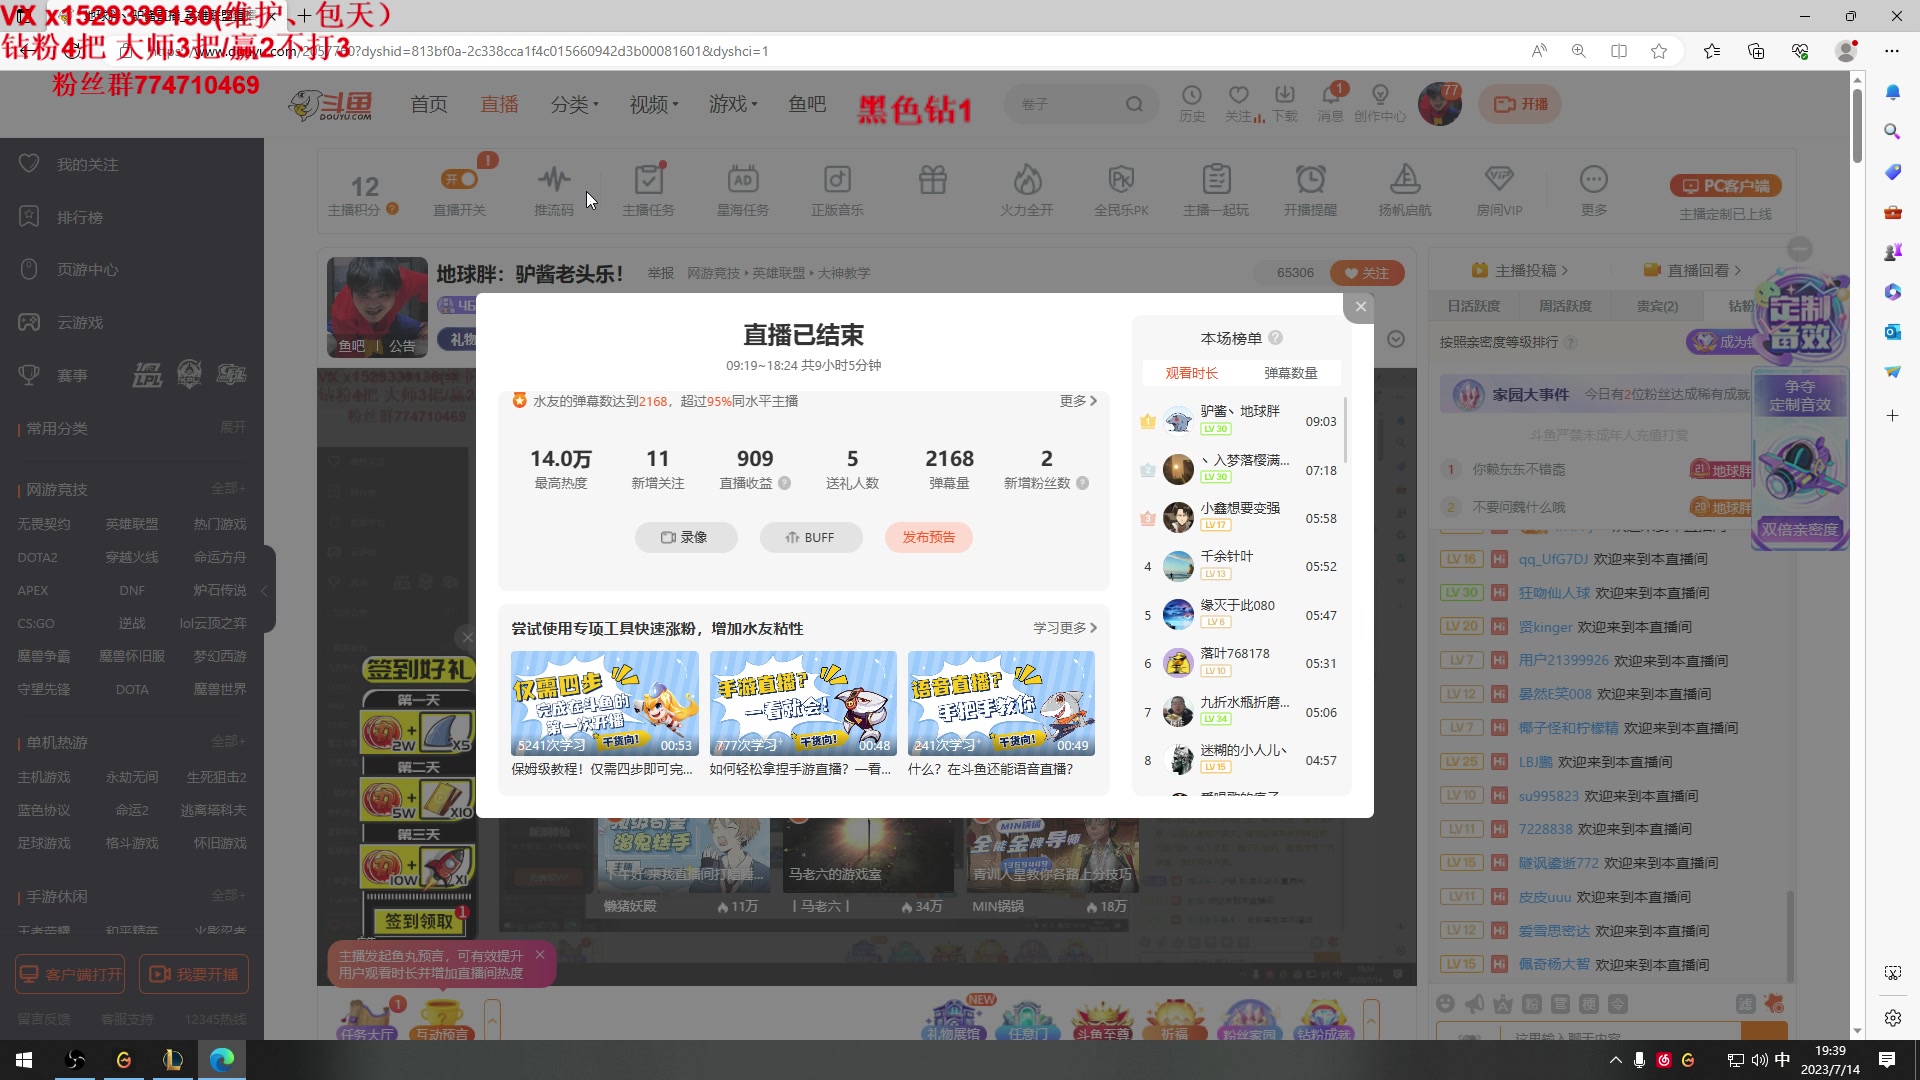Open 关注 heart icon in header
The height and width of the screenshot is (1080, 1920).
pos(1239,95)
